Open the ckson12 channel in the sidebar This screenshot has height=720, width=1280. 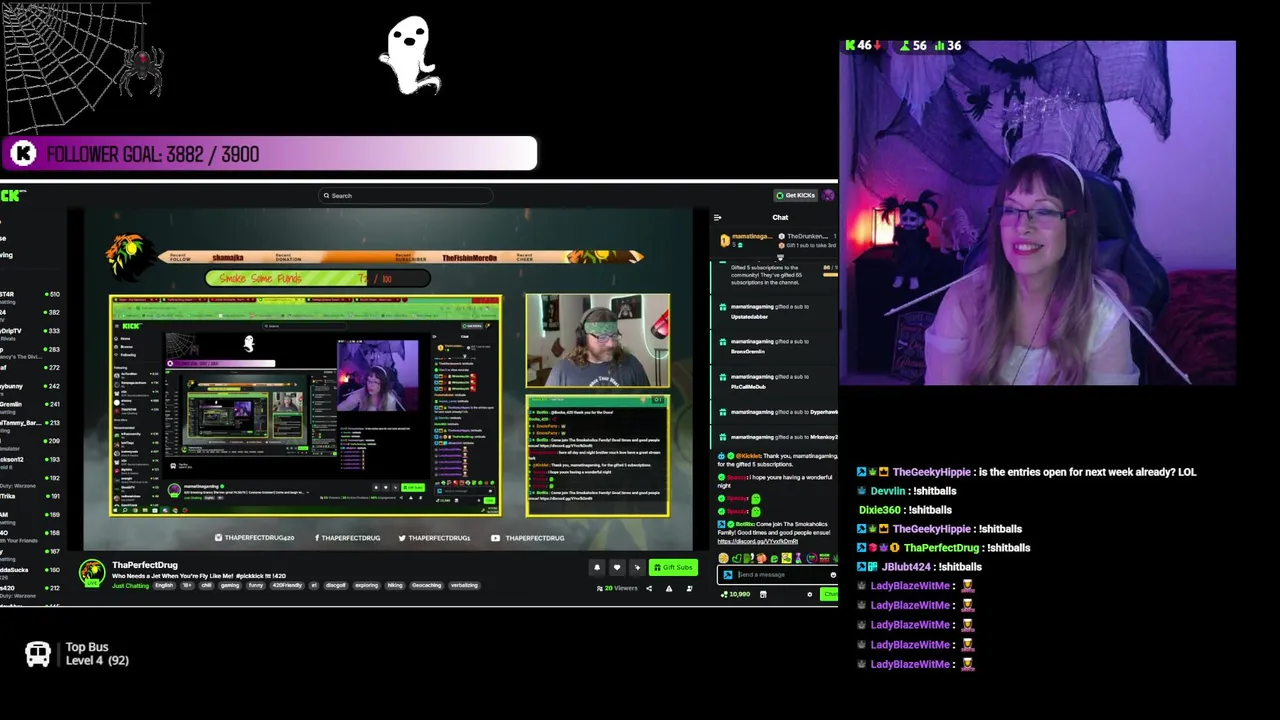click(x=30, y=460)
